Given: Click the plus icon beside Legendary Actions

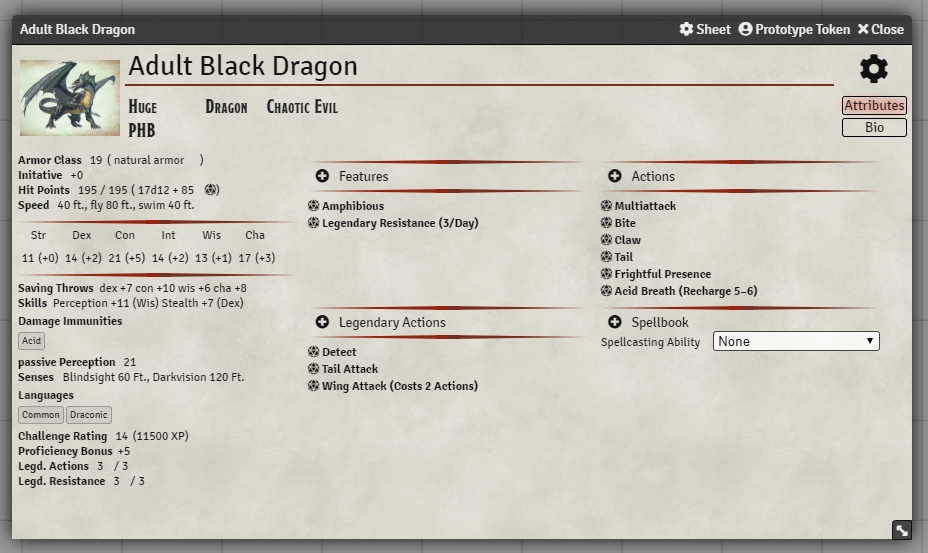Looking at the screenshot, I should coord(322,323).
